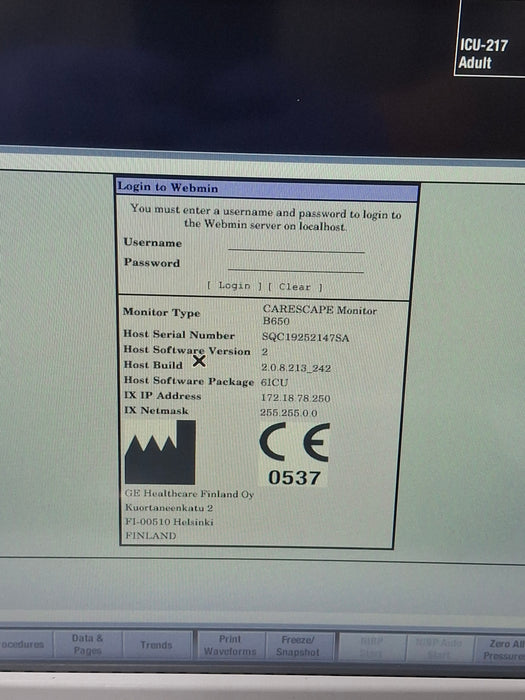Viewport: 525px width, 700px height.
Task: Open the Data & Pages menu
Action: [x=88, y=644]
